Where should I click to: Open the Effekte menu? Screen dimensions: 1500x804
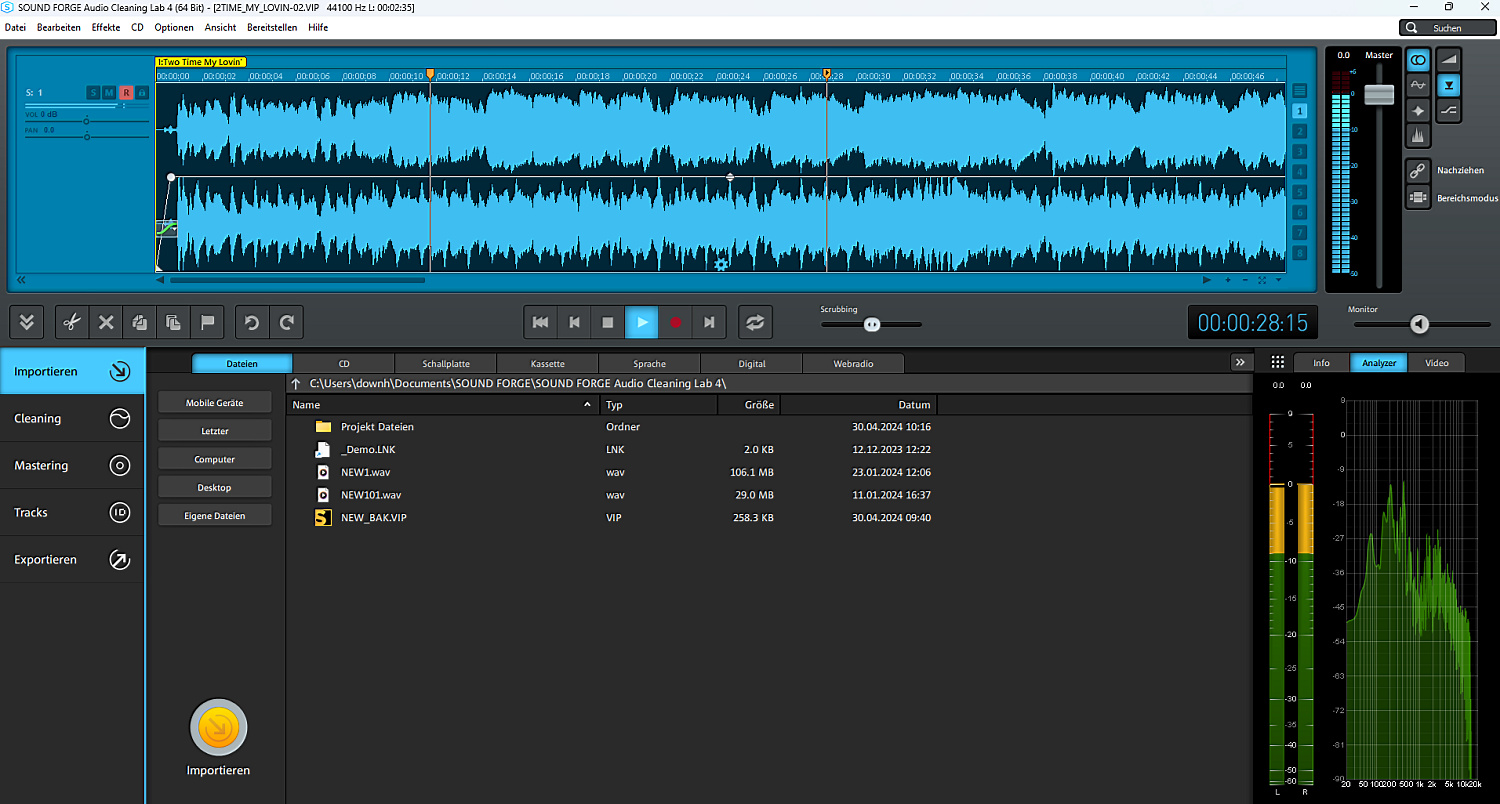pos(105,27)
